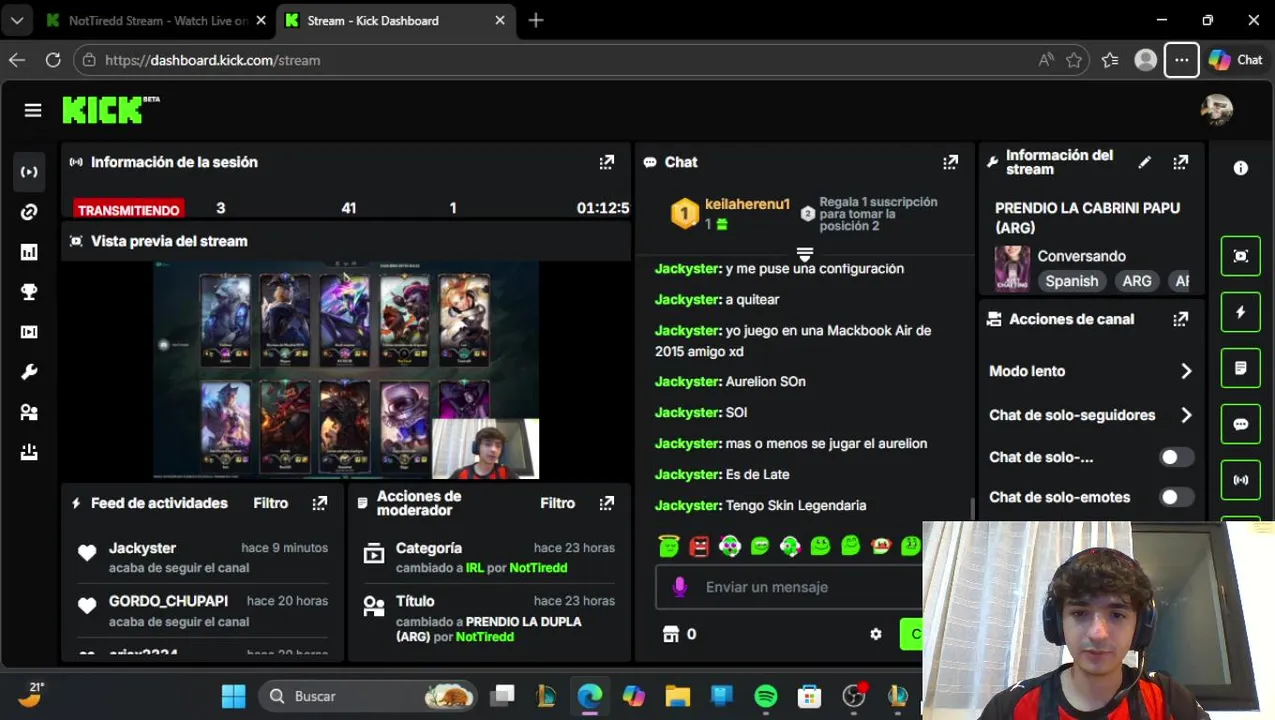Click the keilaherenu1 top gifter name
1275x720 pixels.
click(747, 204)
